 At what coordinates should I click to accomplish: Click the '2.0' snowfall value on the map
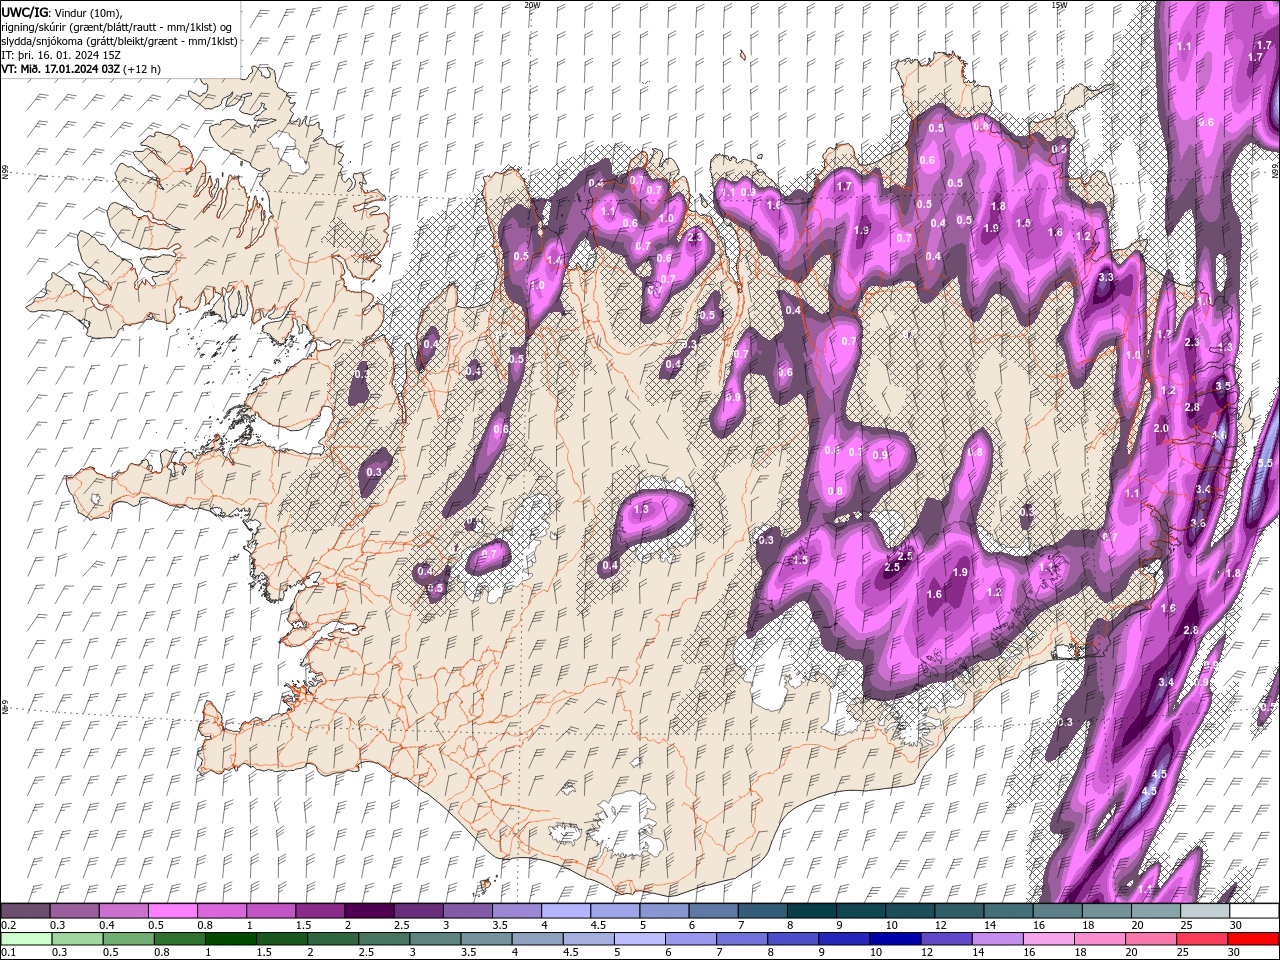1161,428
